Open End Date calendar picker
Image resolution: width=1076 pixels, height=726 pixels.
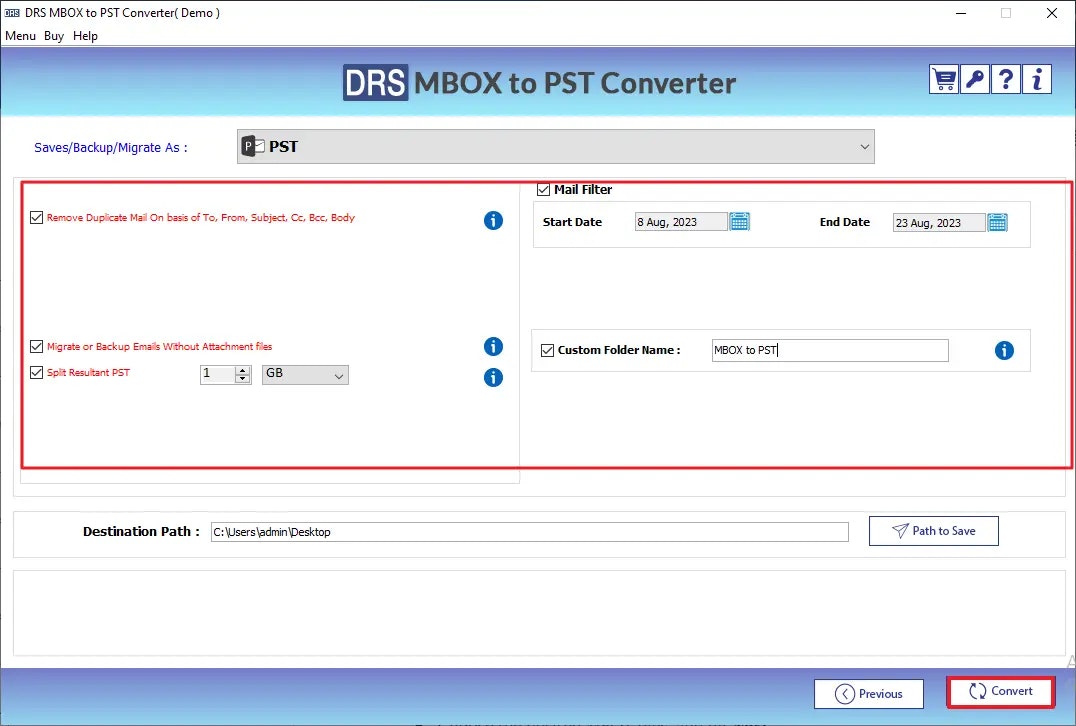(x=997, y=222)
